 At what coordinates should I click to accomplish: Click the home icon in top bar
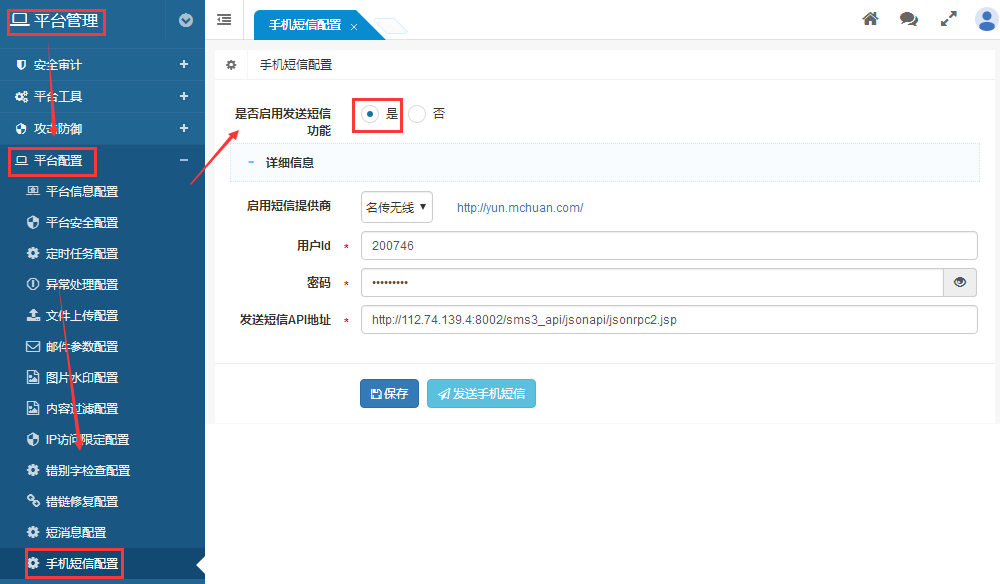click(x=870, y=19)
